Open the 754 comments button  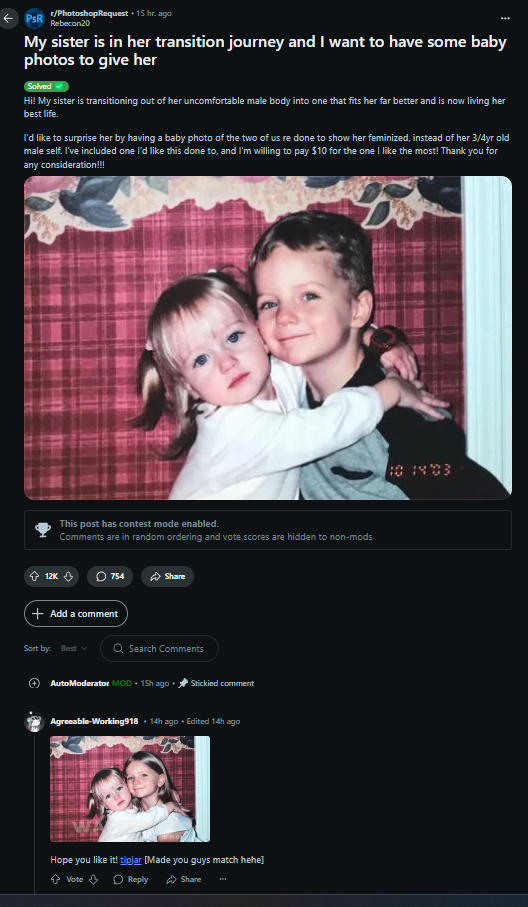tap(110, 576)
